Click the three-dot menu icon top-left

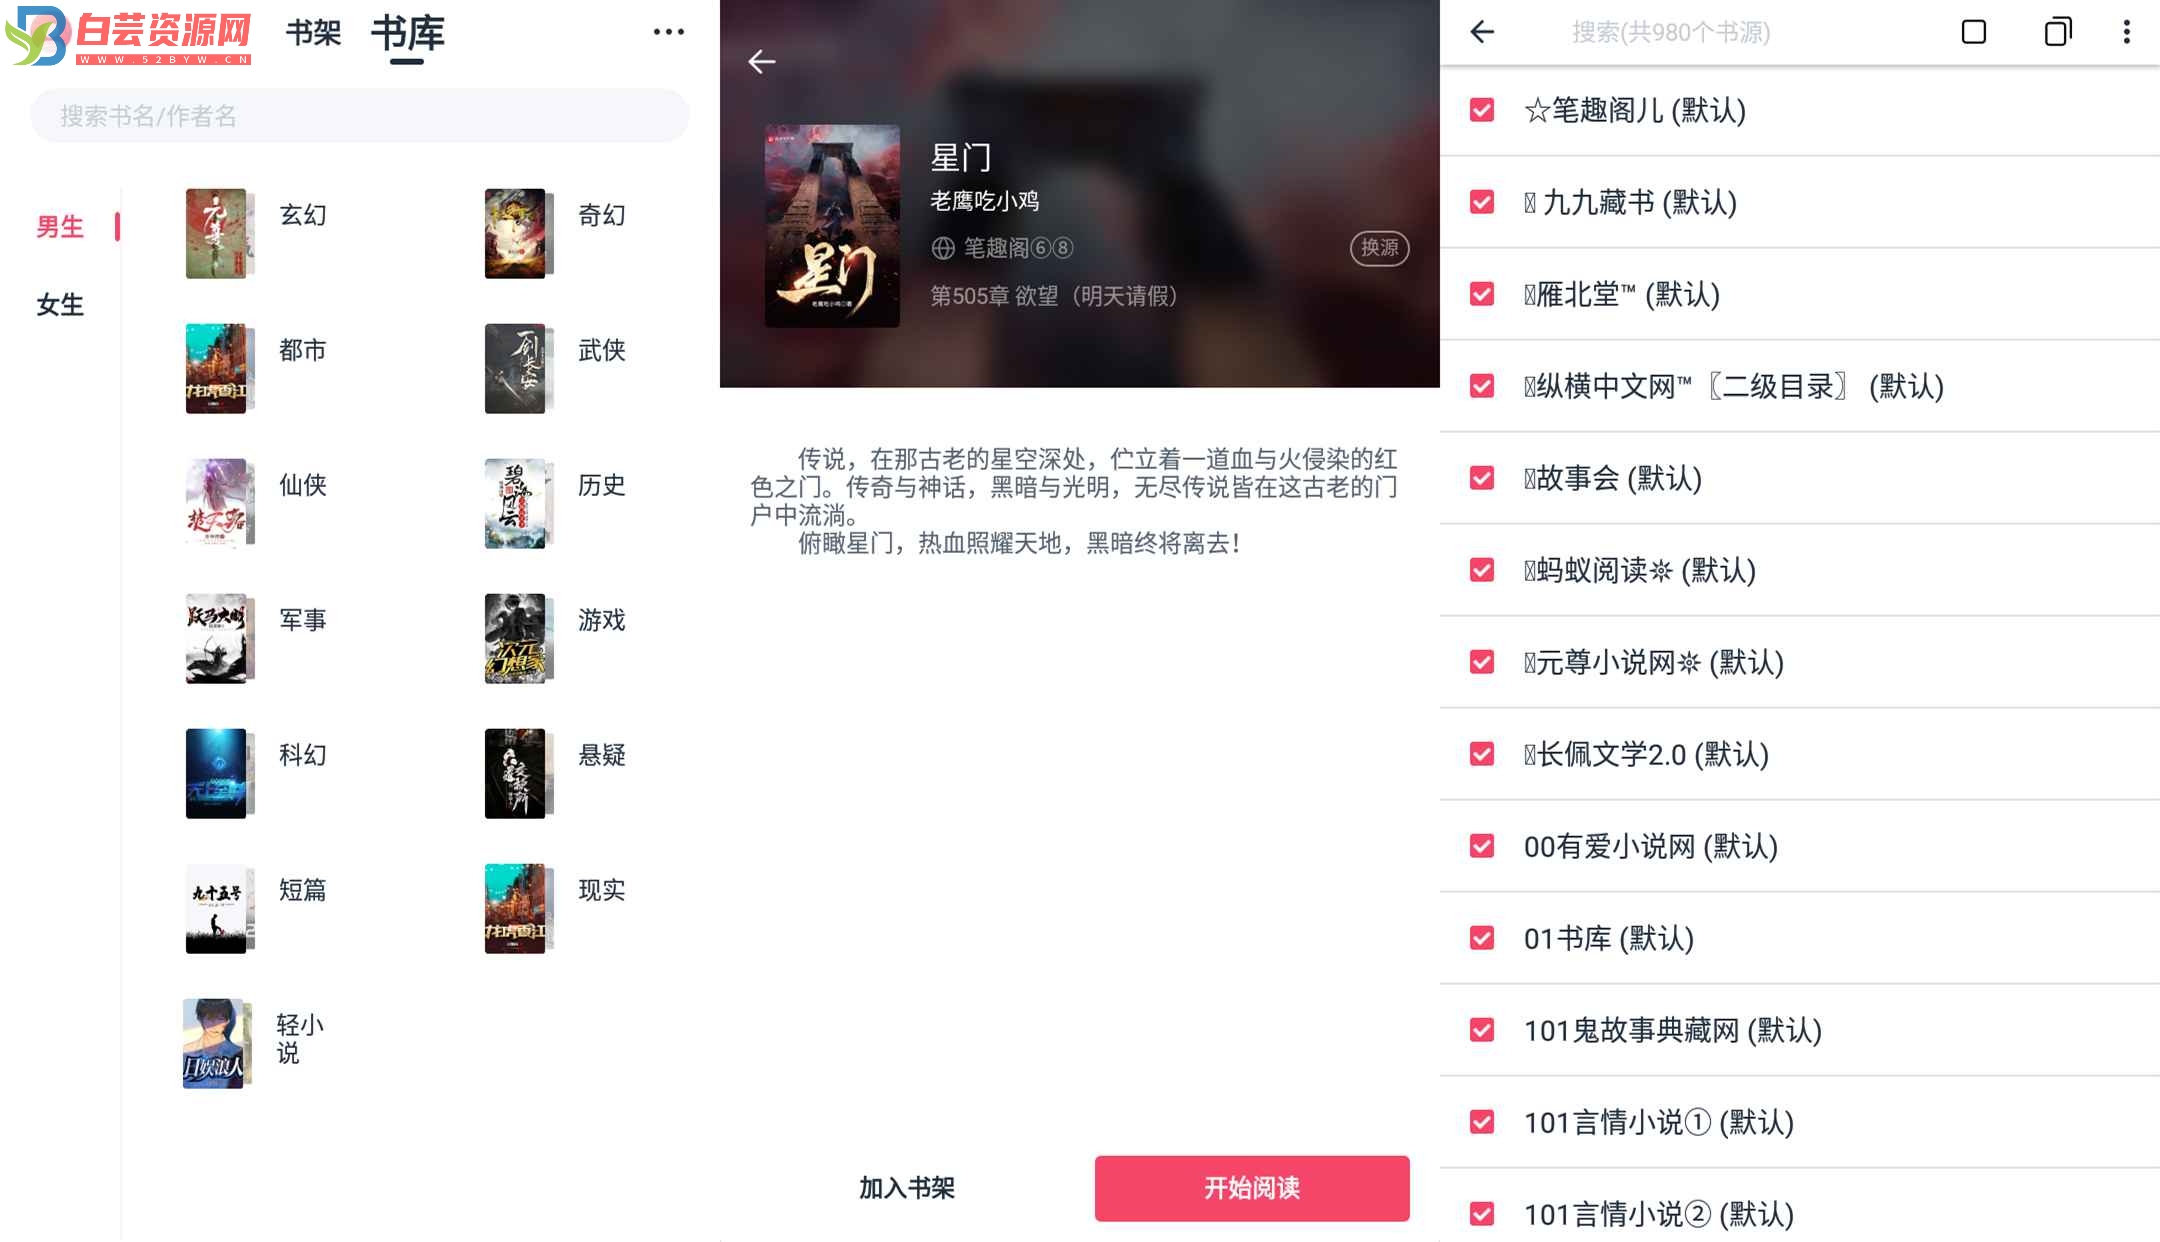(x=668, y=33)
